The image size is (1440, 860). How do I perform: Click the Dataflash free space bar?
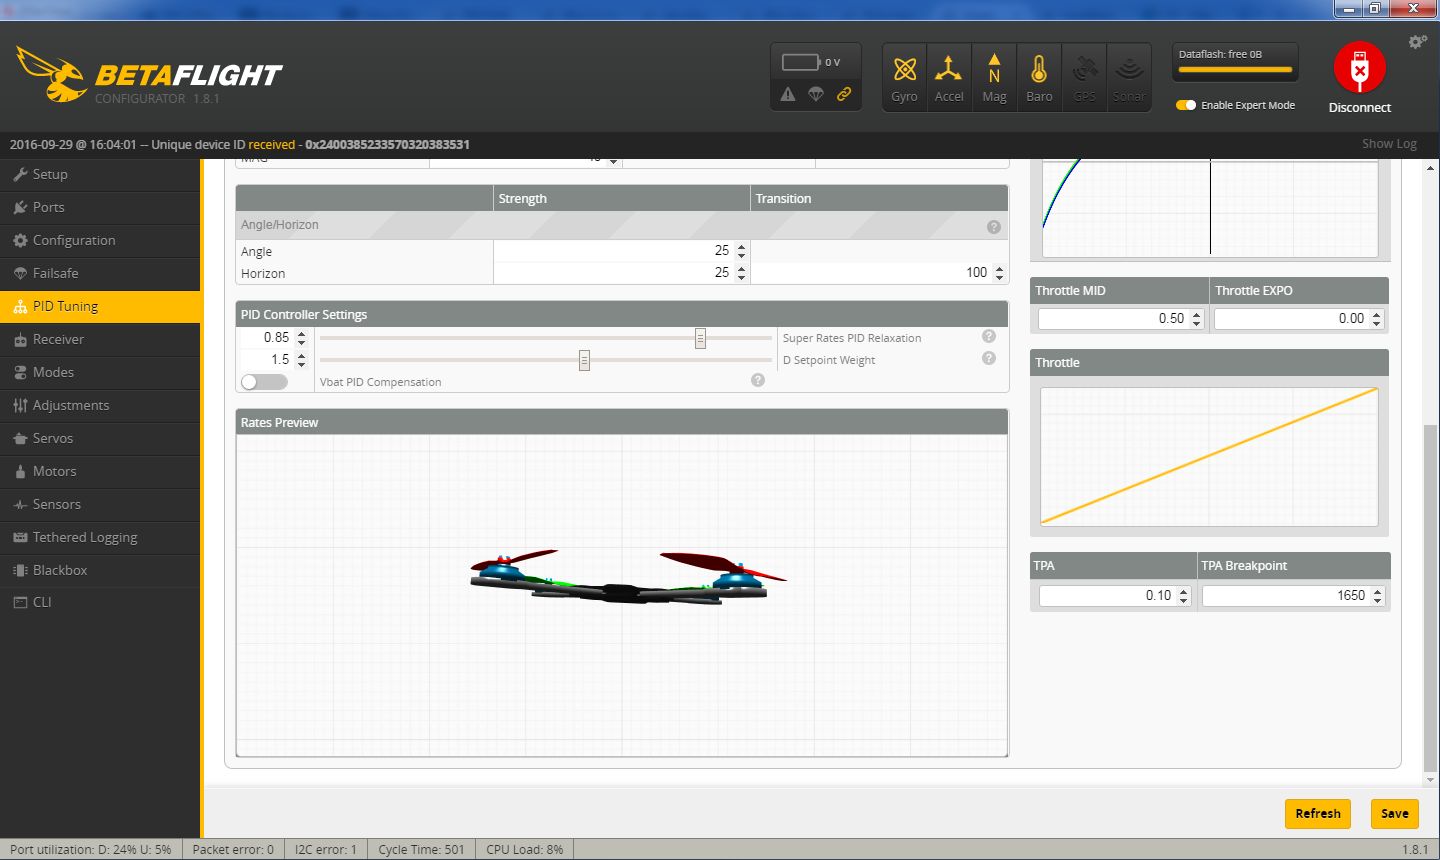click(x=1236, y=70)
